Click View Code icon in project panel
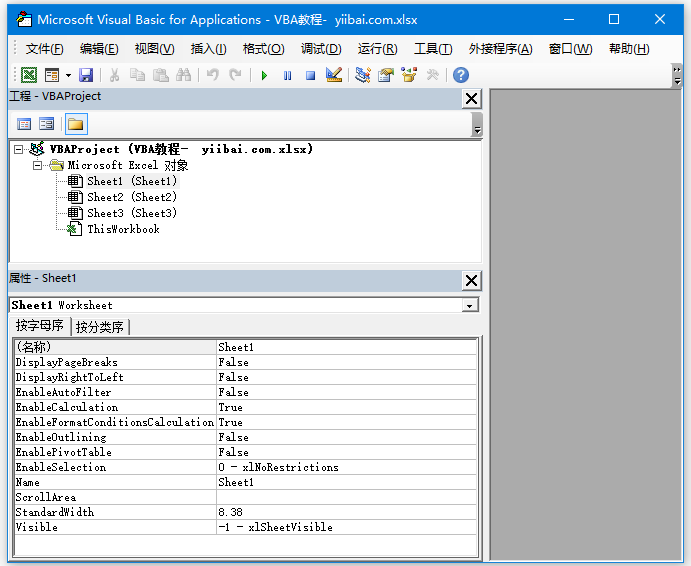The width and height of the screenshot is (691, 566). [24, 124]
